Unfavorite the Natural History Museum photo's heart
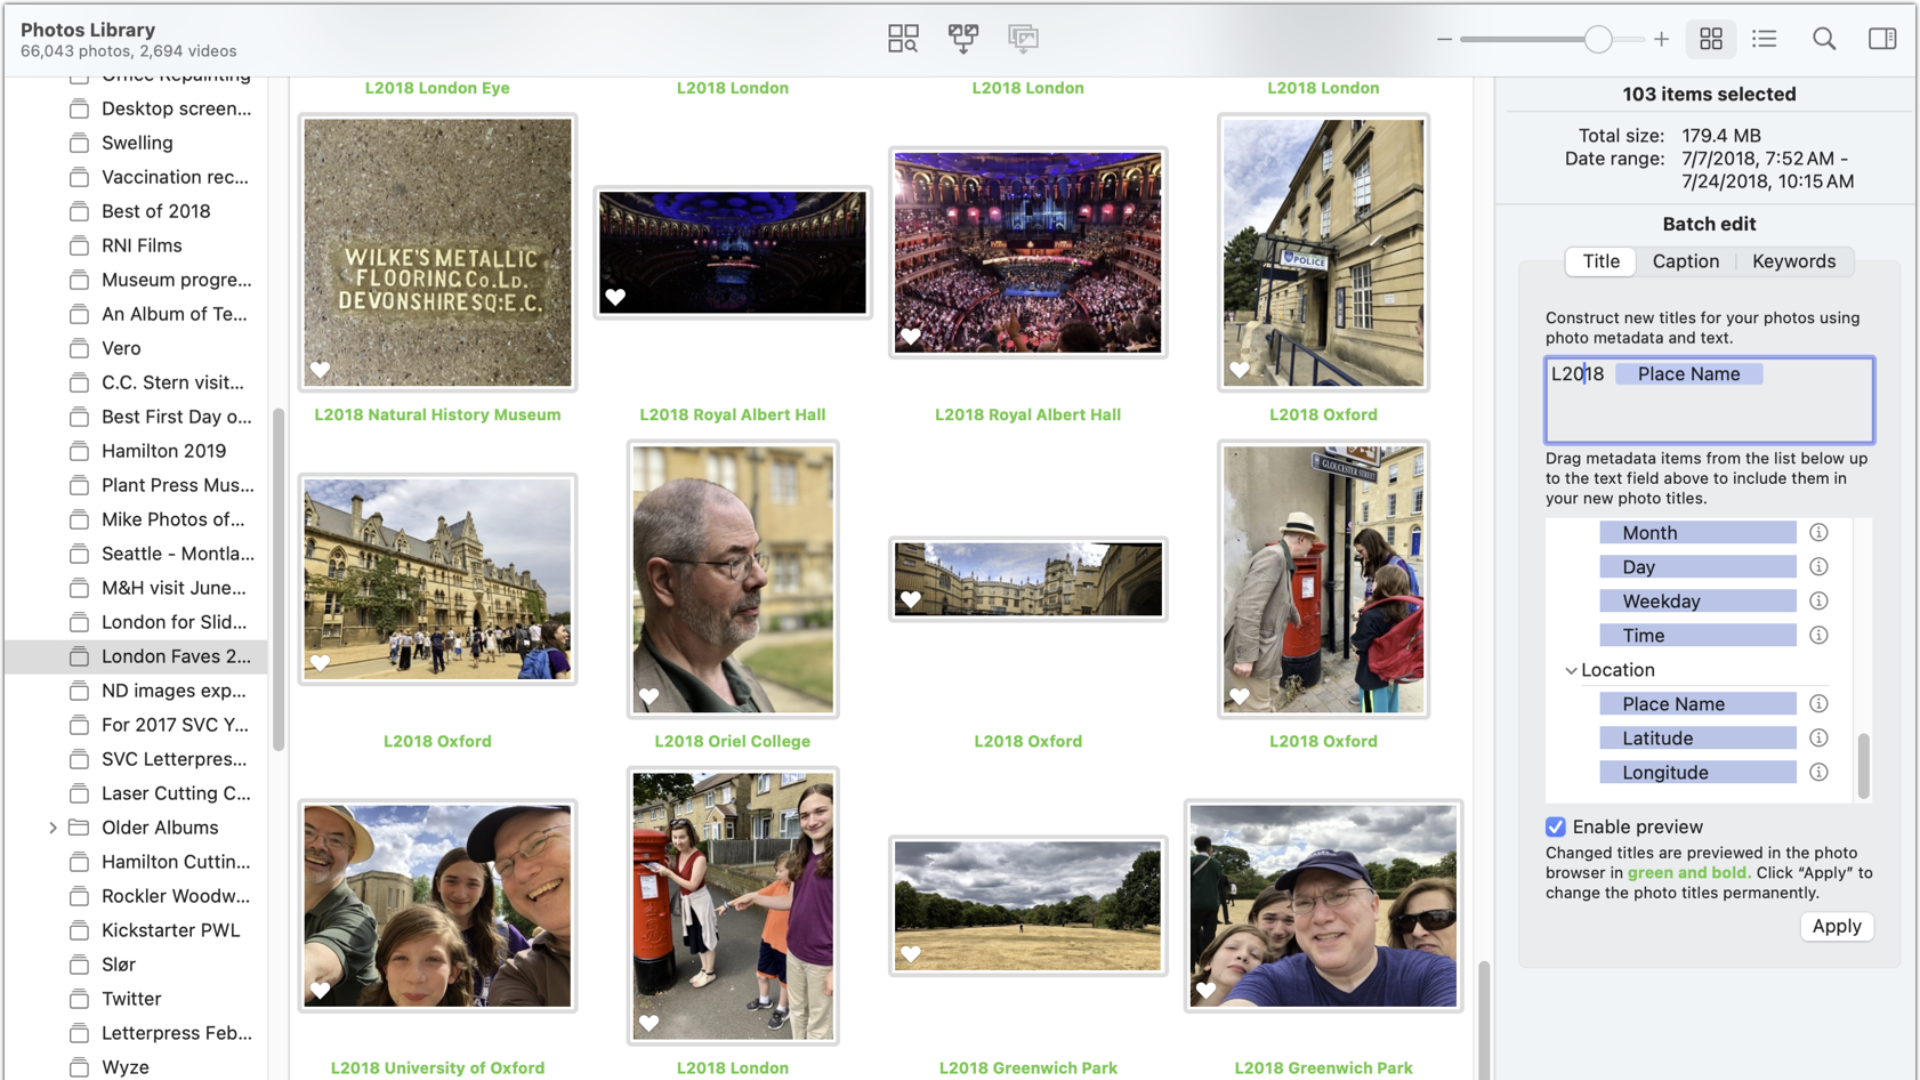 (x=319, y=370)
